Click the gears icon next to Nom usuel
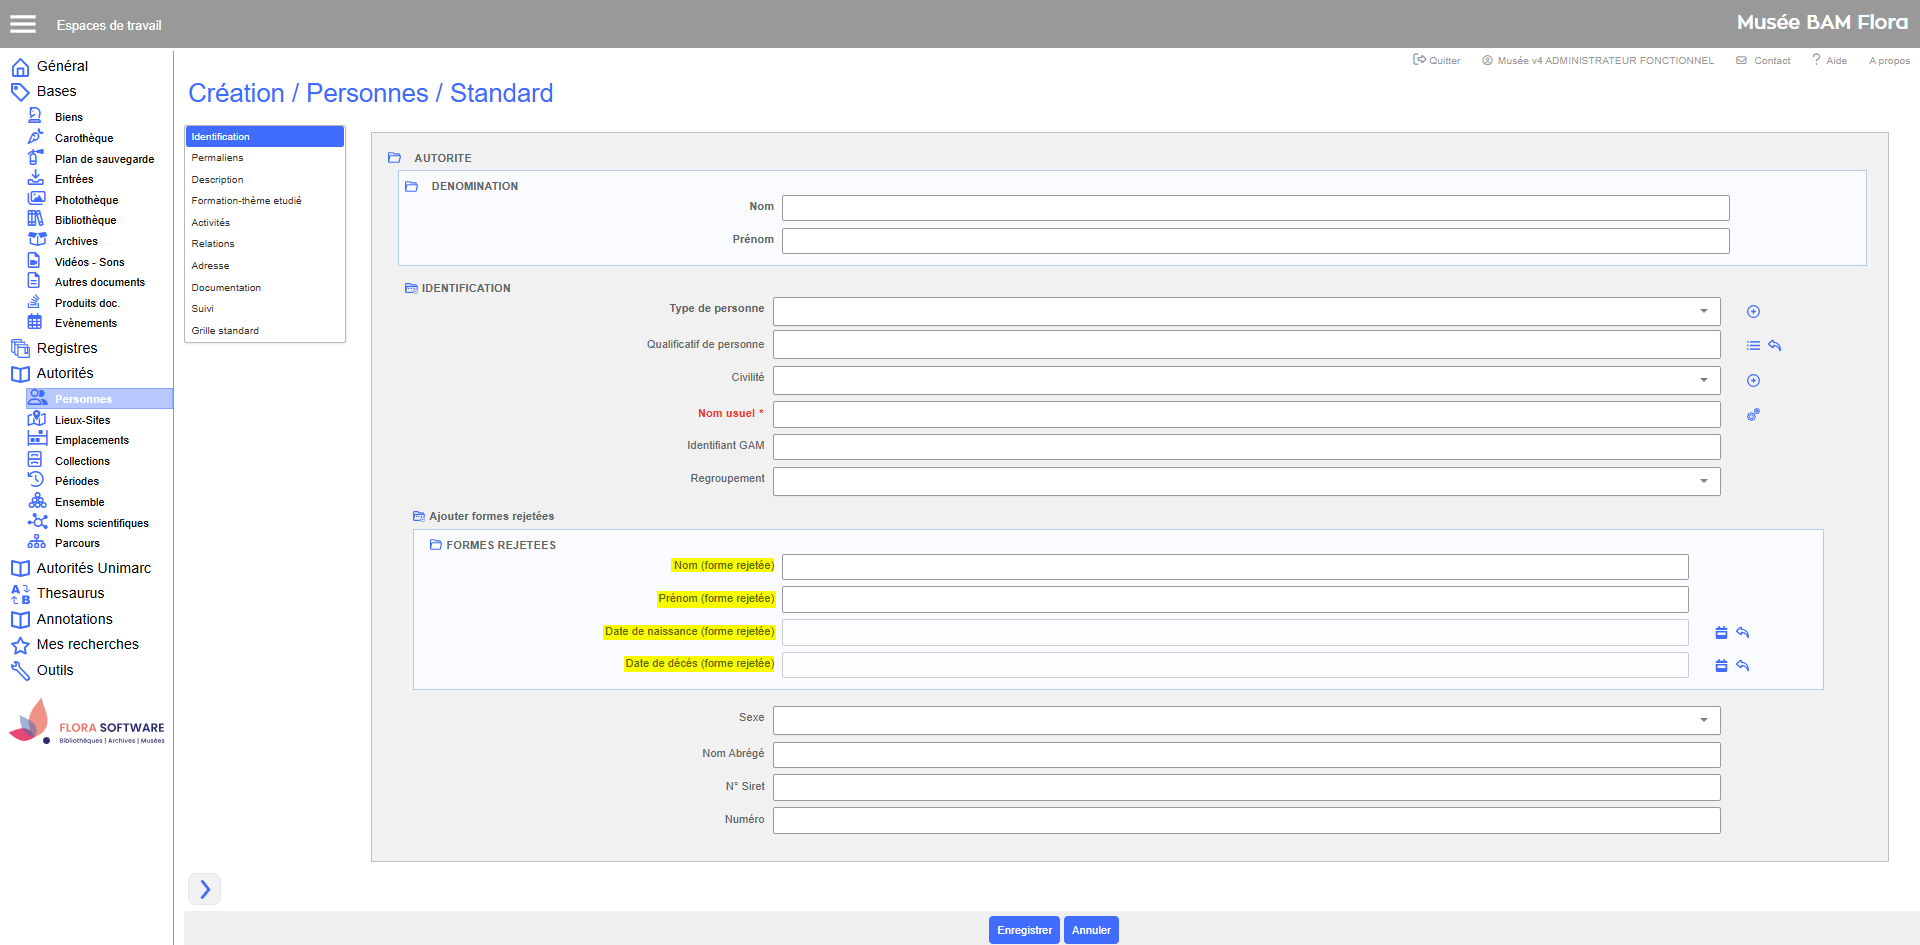The height and width of the screenshot is (945, 1920). click(x=1753, y=415)
